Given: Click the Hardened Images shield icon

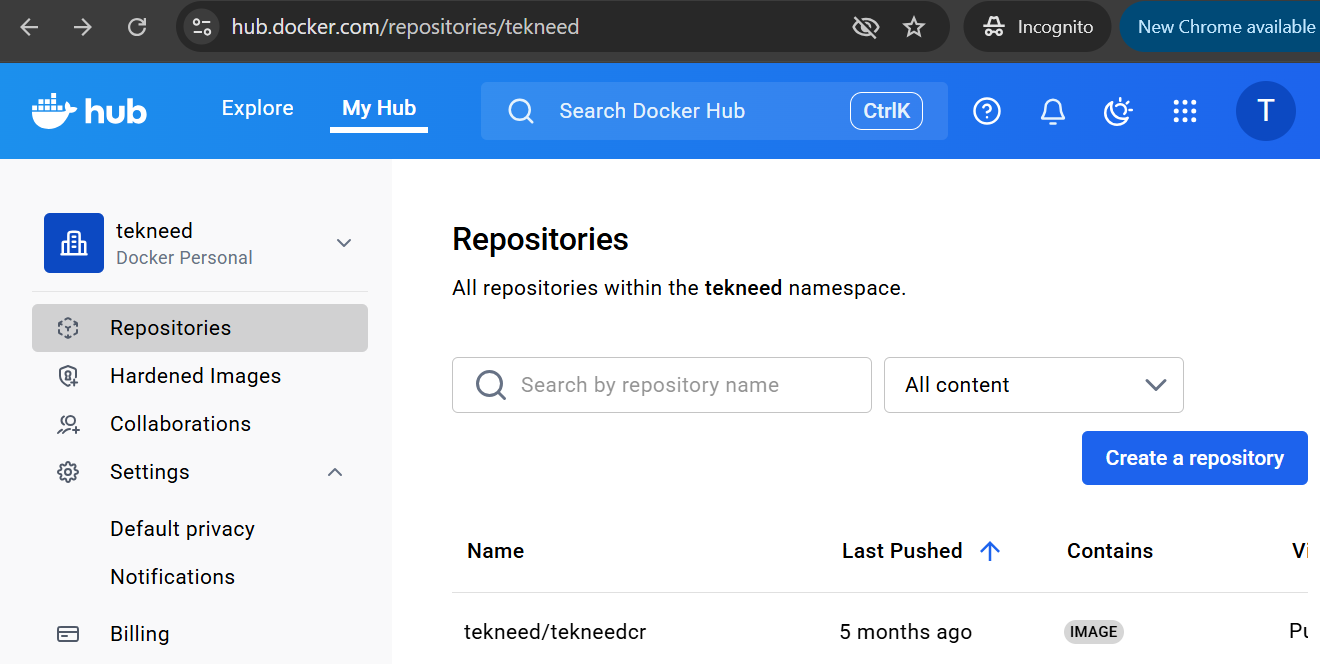Looking at the screenshot, I should tap(68, 375).
